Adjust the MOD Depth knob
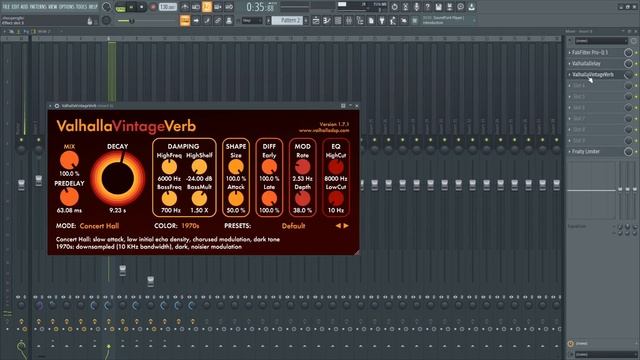Viewport: 640px width, 360px height. [x=302, y=199]
